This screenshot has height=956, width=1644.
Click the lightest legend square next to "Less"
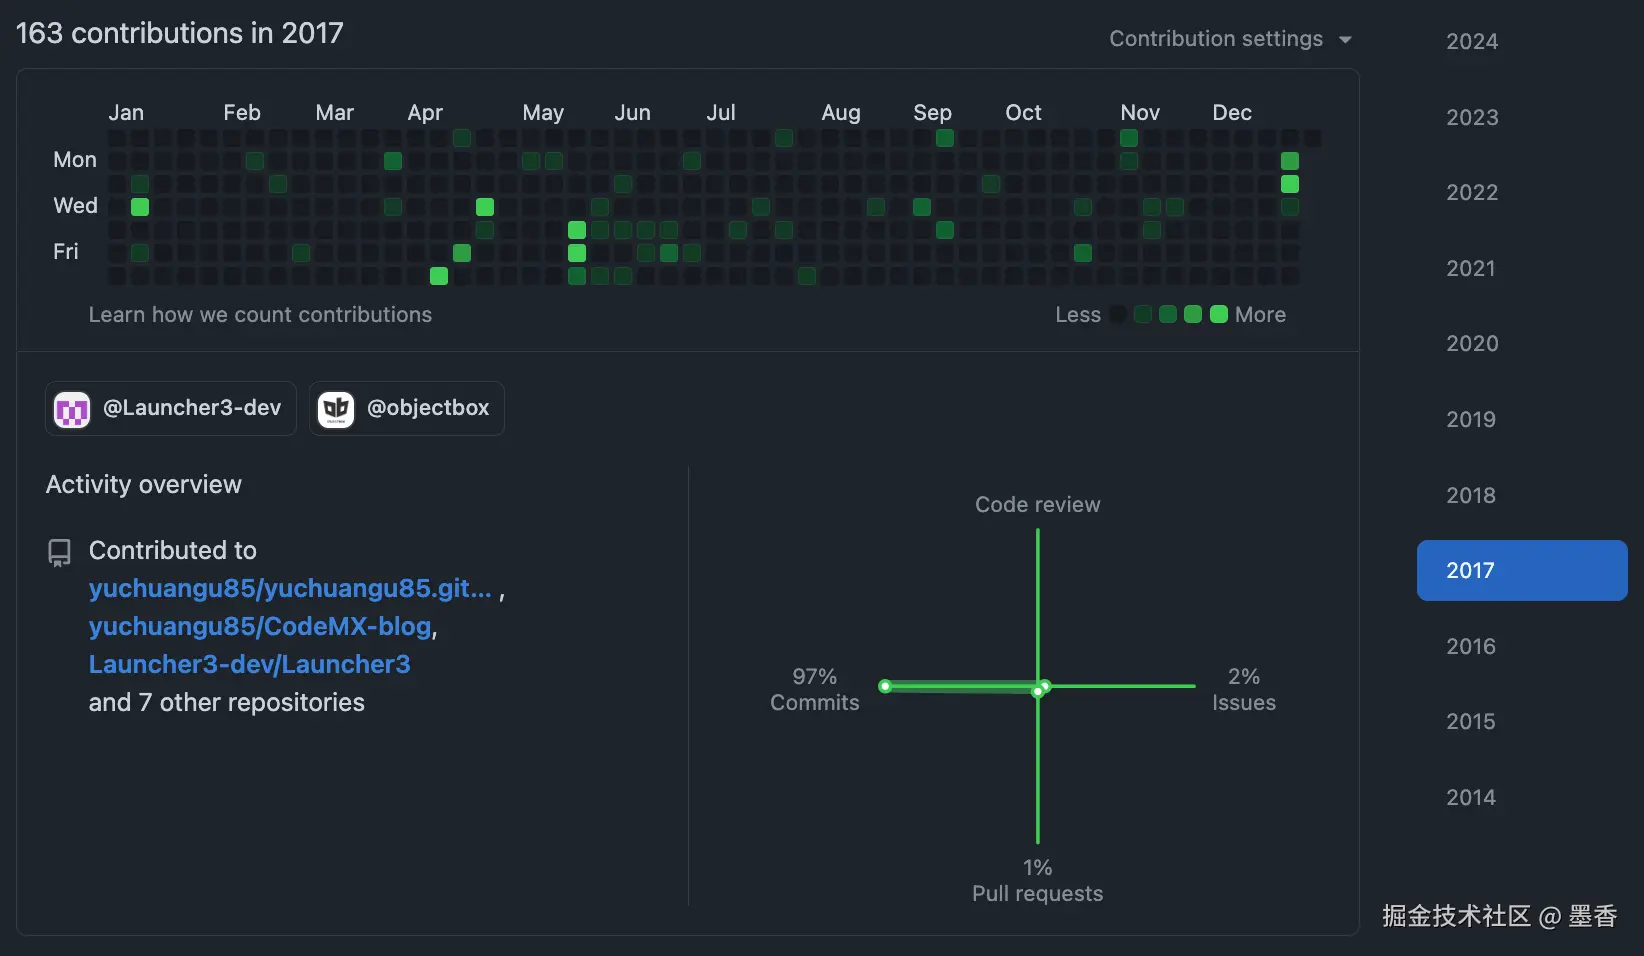[1117, 314]
